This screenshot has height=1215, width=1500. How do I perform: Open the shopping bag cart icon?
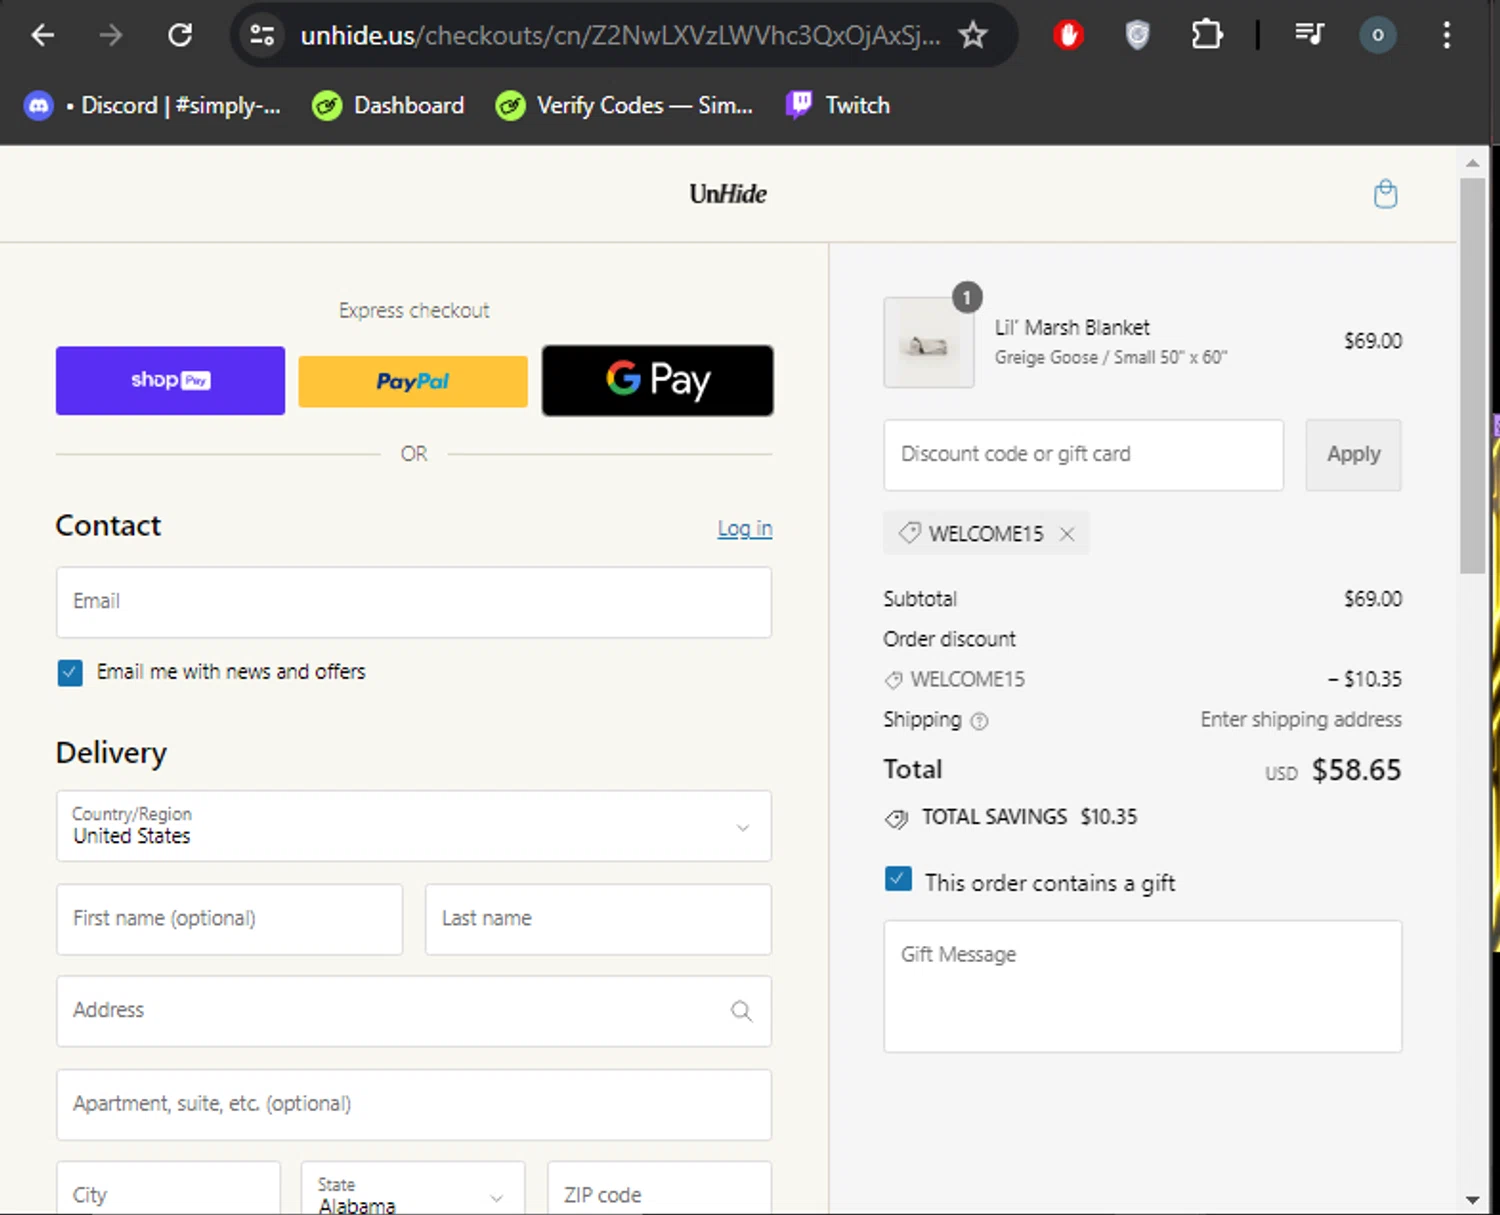coord(1385,194)
